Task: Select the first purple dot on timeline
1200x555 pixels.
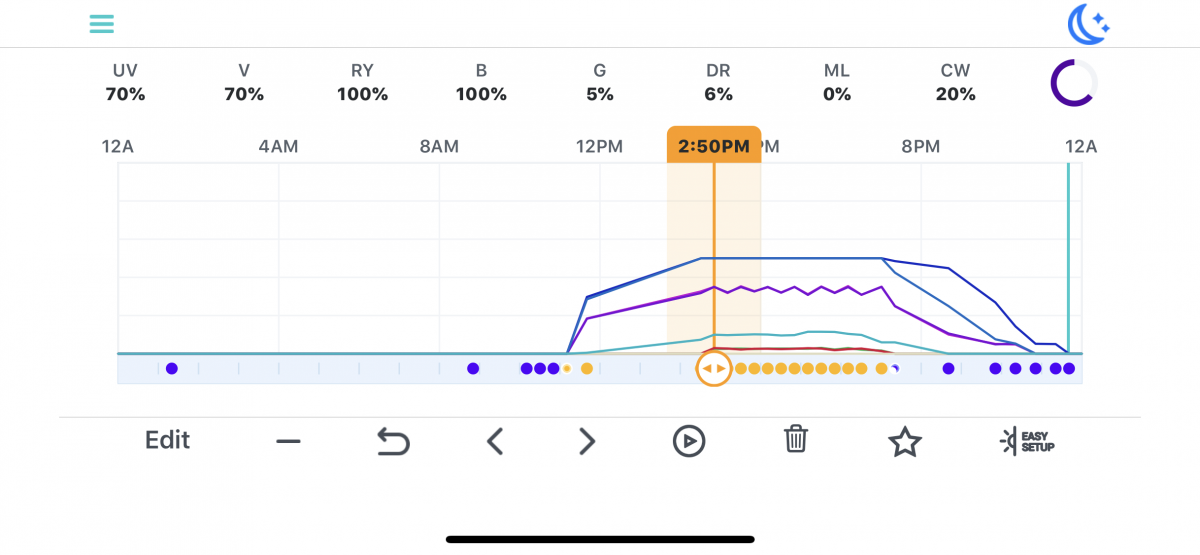Action: click(x=172, y=369)
